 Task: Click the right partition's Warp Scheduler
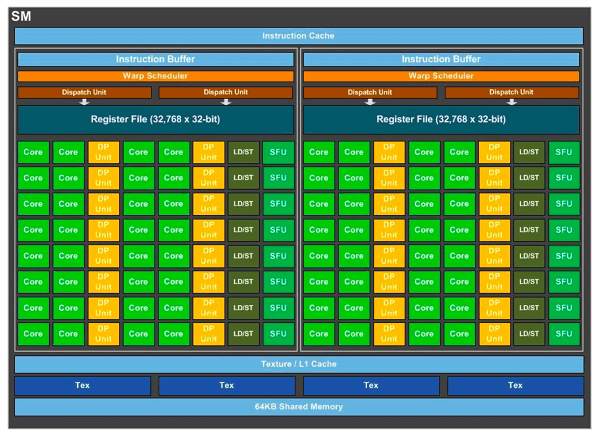pos(441,75)
